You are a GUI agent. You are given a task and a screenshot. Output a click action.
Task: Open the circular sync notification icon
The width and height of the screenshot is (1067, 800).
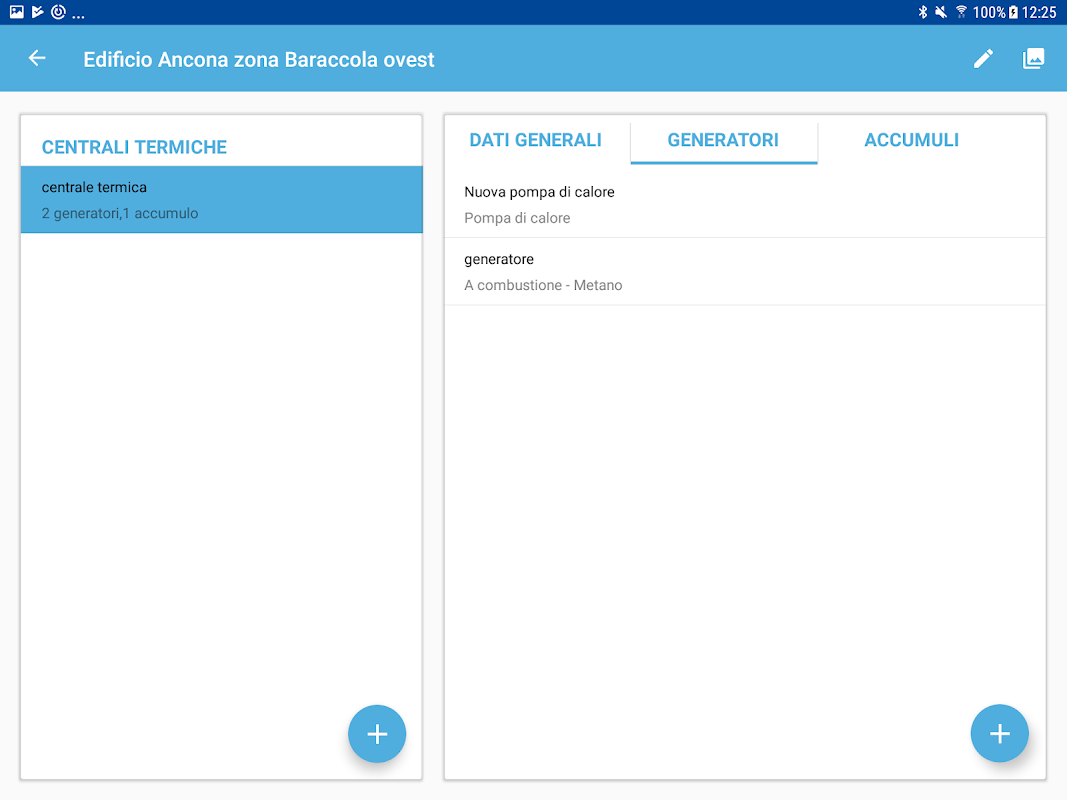click(x=59, y=12)
